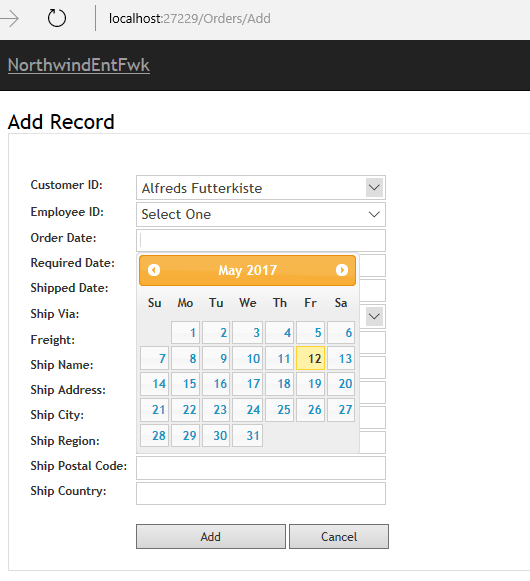Click the Order Date label
The image size is (530, 581).
[x=63, y=238]
